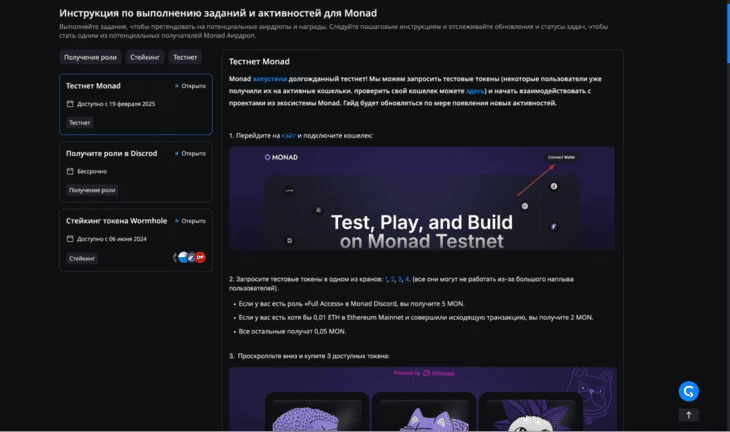Image resolution: width=730 pixels, height=432 pixels.
Task: Click Открыто status in Discrod card
Action: point(193,154)
